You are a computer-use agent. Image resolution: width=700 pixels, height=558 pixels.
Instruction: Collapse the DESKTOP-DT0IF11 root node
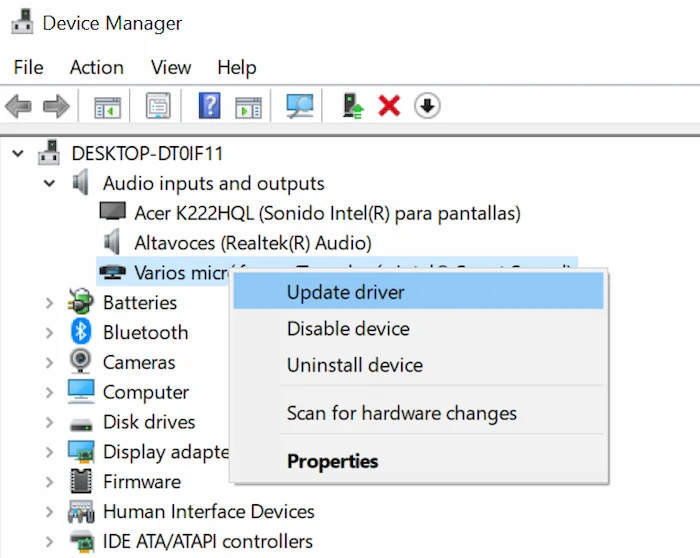18,154
